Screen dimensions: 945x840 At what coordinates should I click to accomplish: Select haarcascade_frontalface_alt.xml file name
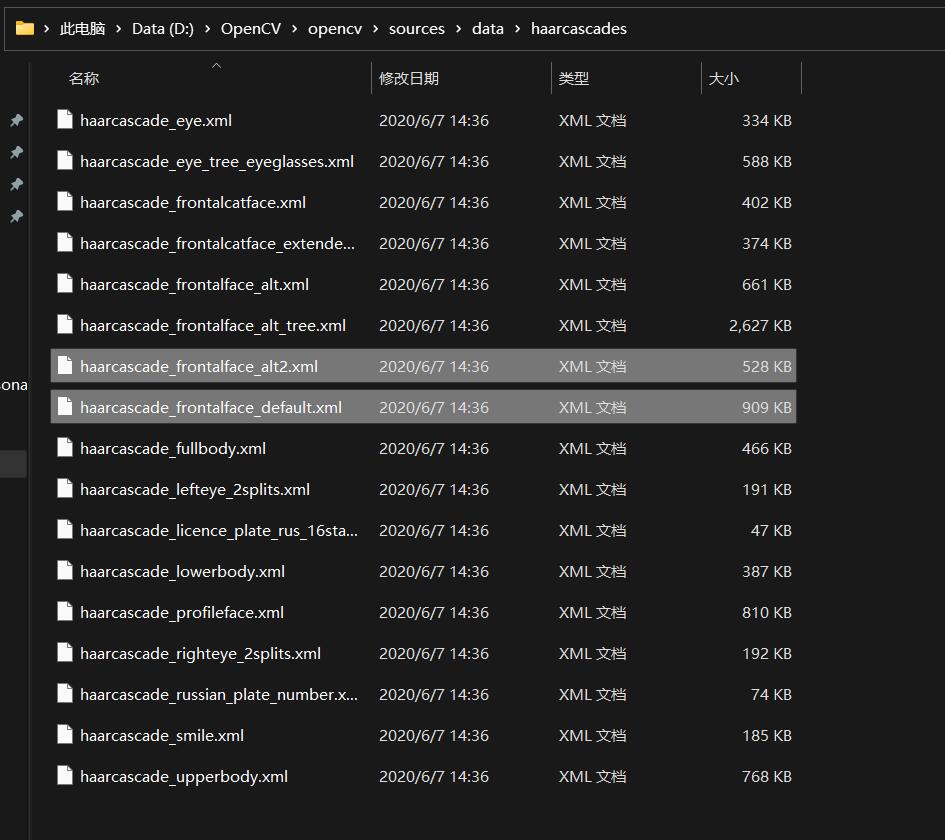click(x=194, y=284)
